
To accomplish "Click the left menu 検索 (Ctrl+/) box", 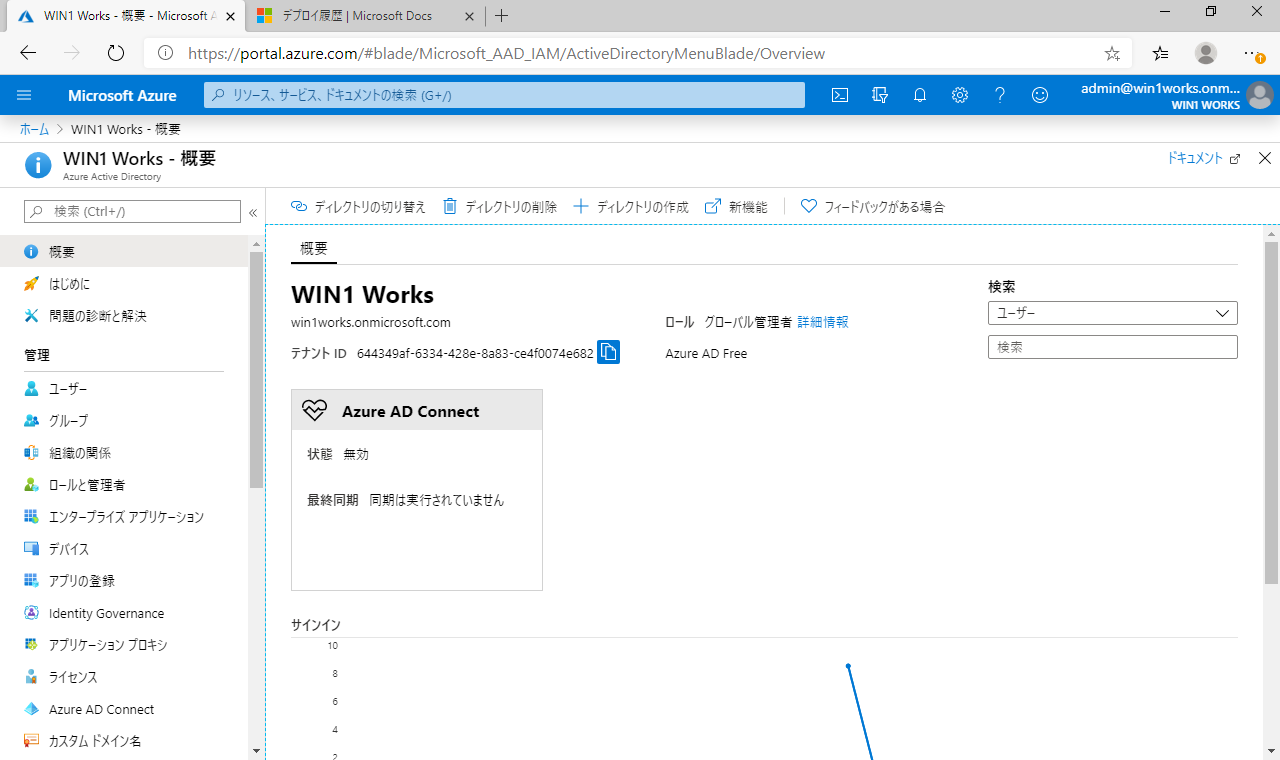I will tap(132, 211).
